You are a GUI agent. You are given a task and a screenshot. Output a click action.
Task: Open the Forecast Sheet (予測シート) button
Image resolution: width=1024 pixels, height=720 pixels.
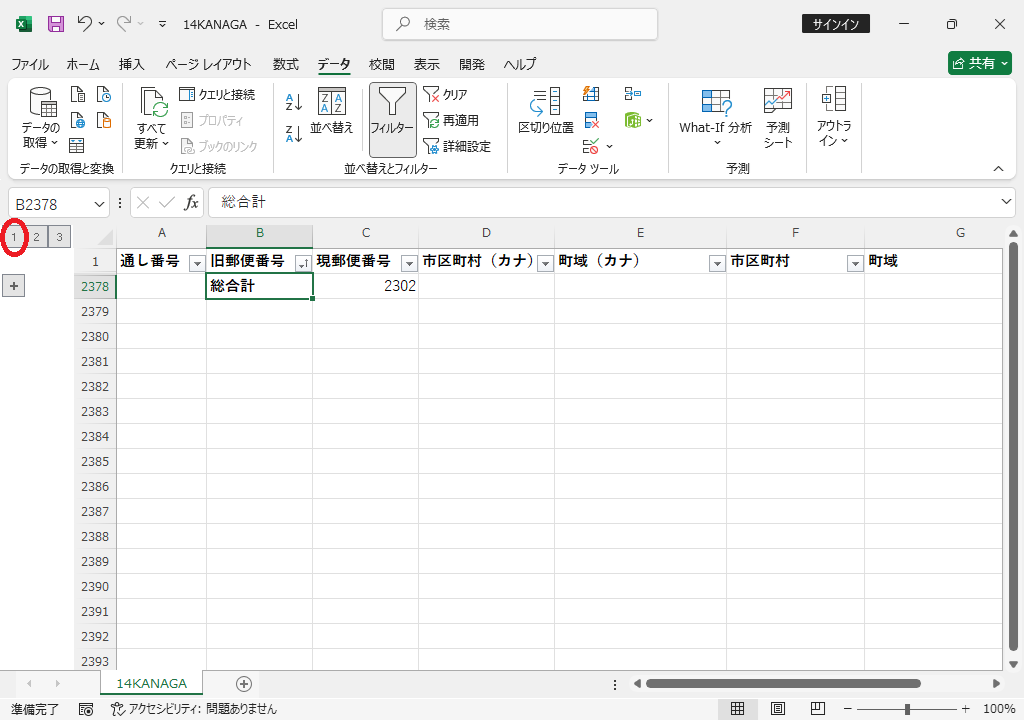(x=778, y=118)
